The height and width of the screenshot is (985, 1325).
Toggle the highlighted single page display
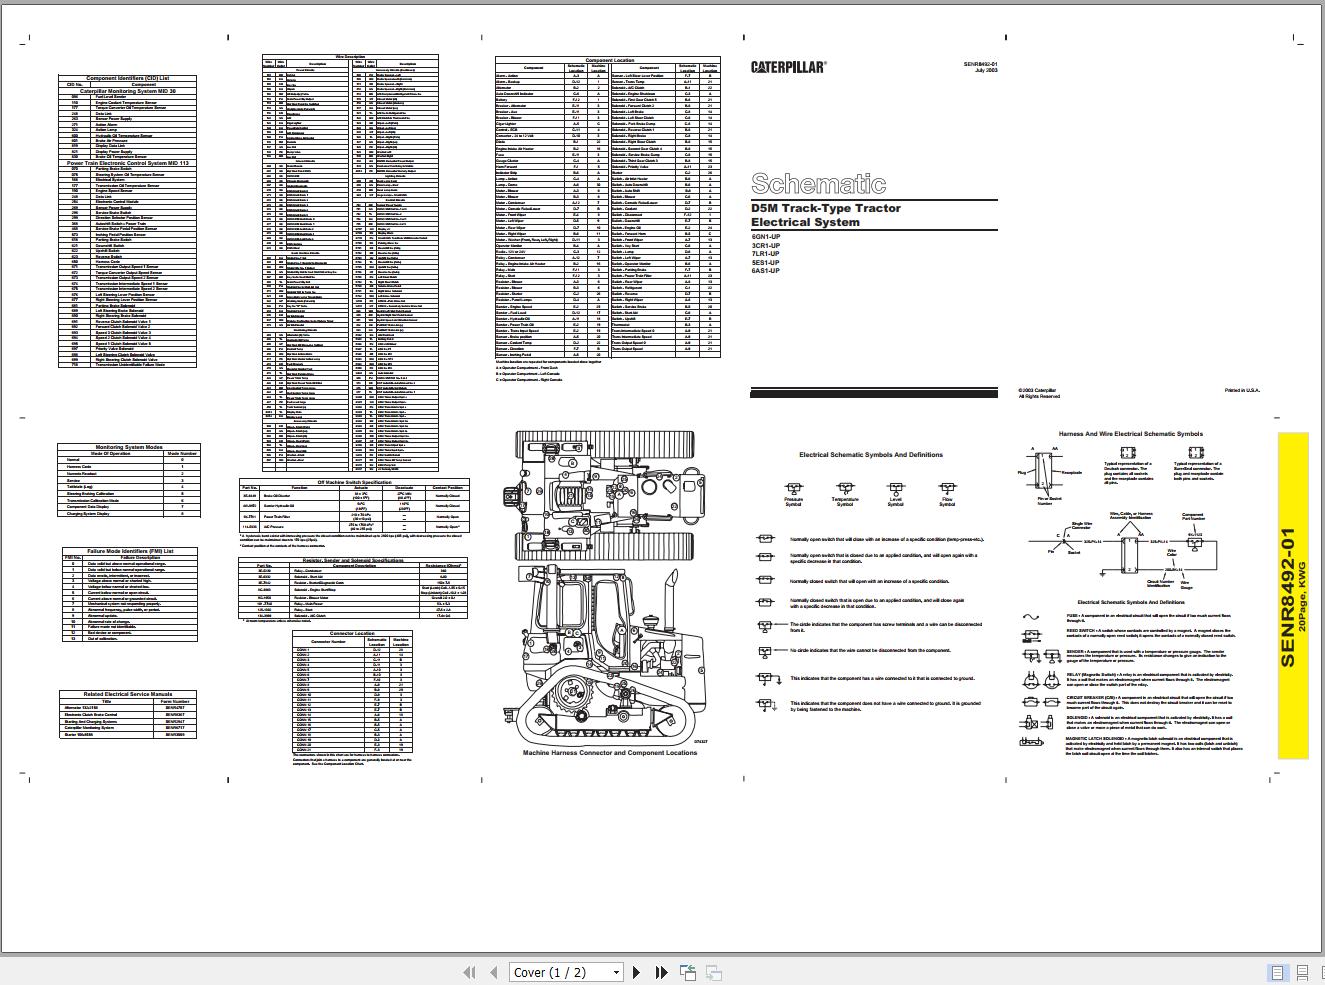pyautogui.click(x=1277, y=971)
